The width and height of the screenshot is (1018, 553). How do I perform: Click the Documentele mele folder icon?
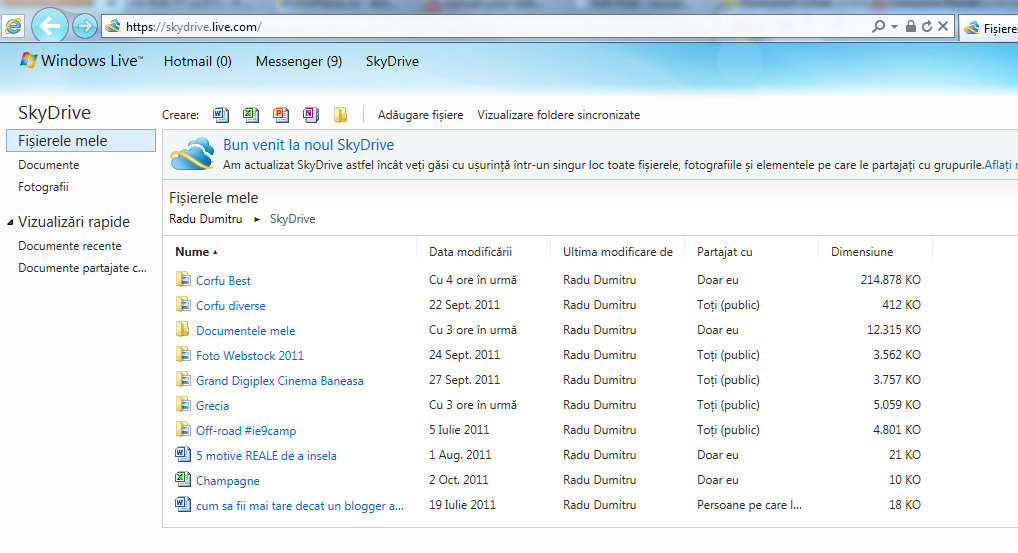[x=182, y=330]
